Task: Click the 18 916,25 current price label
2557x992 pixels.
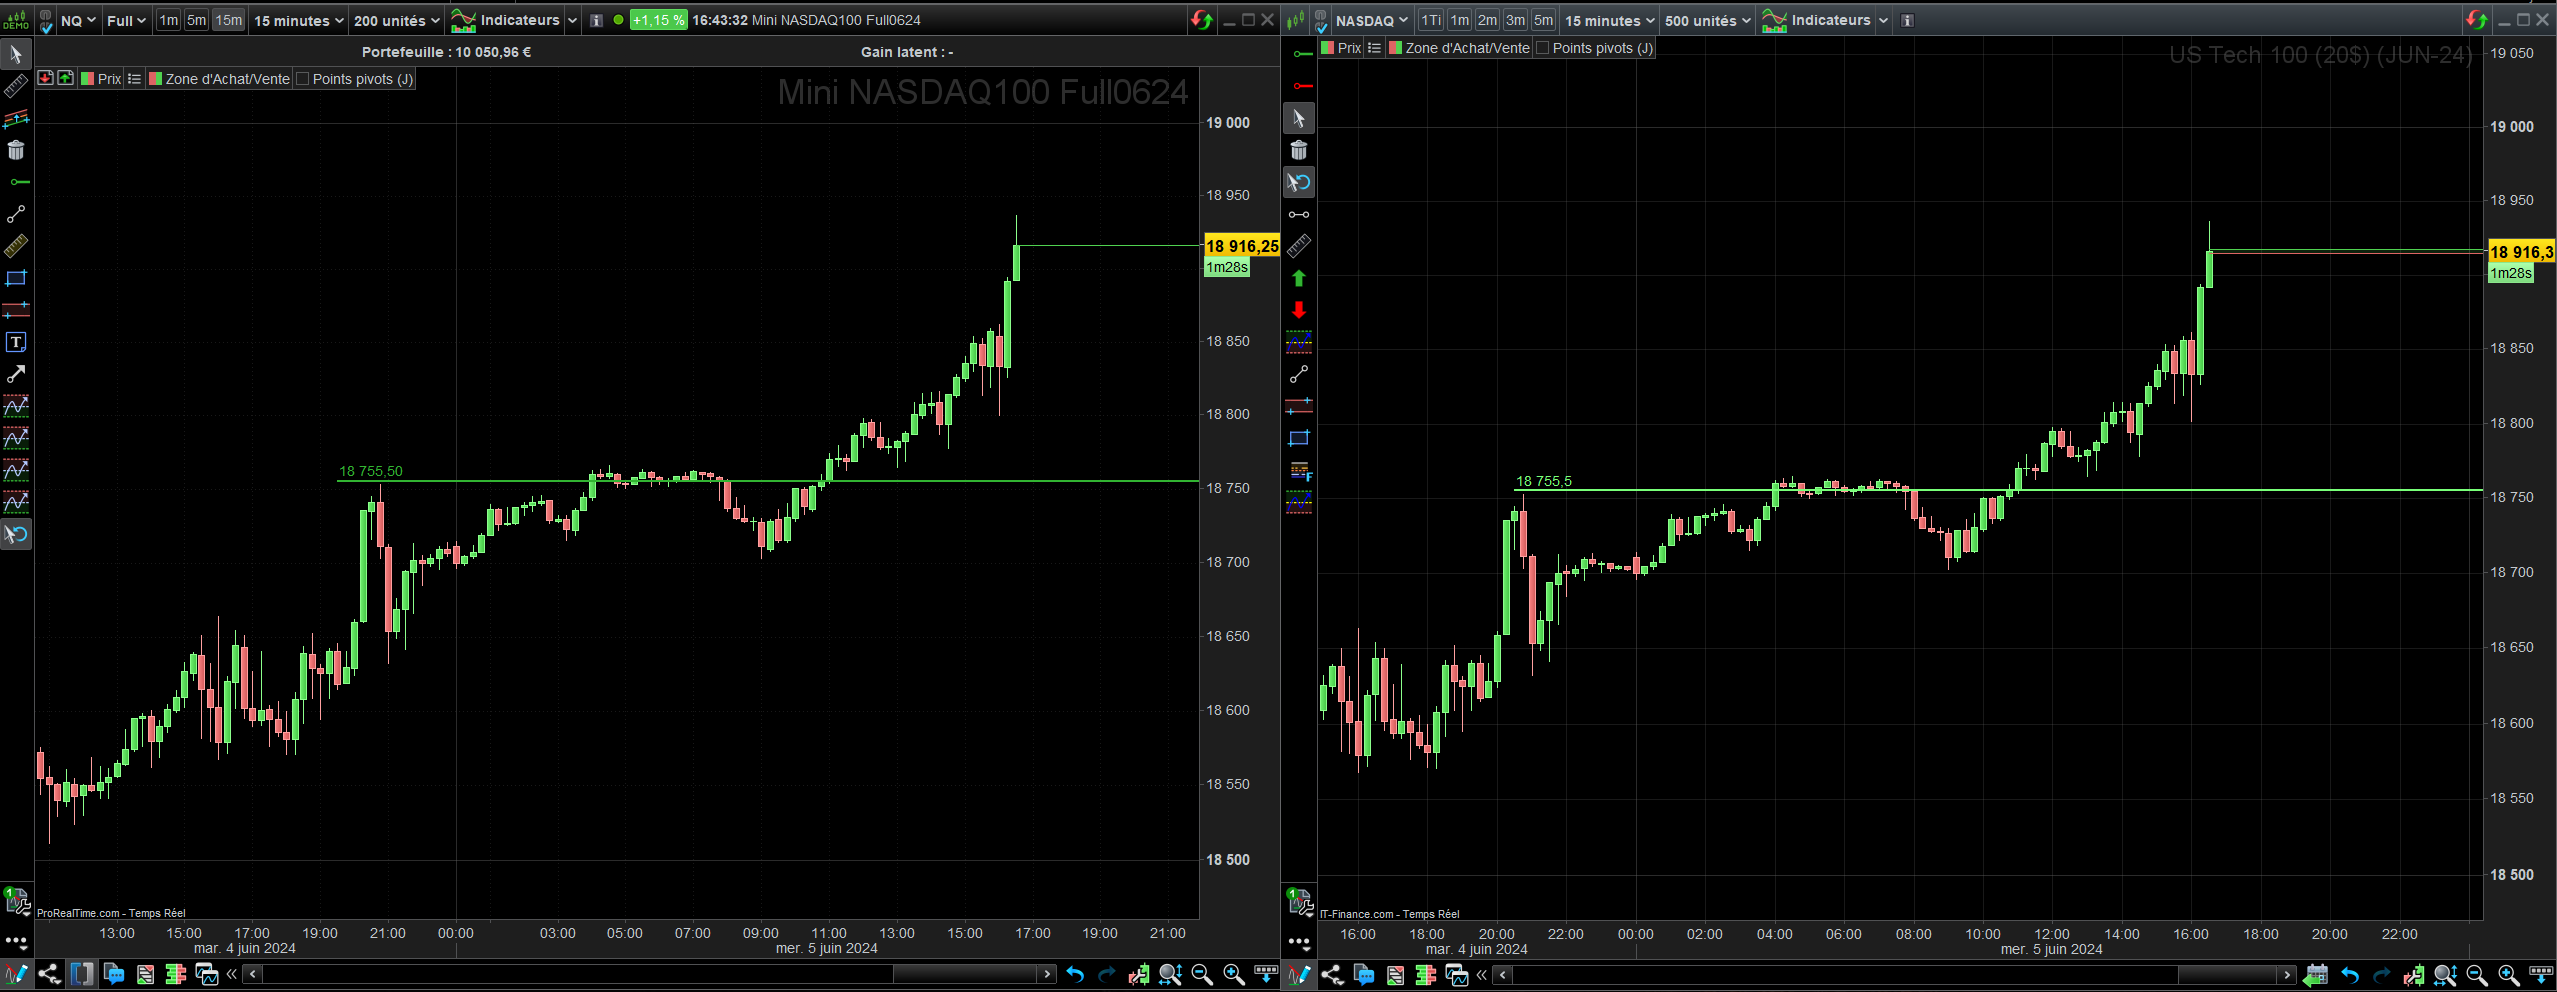Action: (x=1241, y=246)
